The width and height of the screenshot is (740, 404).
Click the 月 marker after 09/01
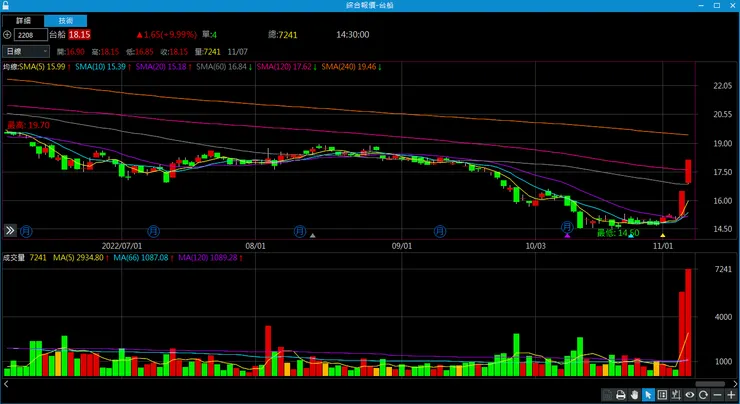pyautogui.click(x=440, y=231)
